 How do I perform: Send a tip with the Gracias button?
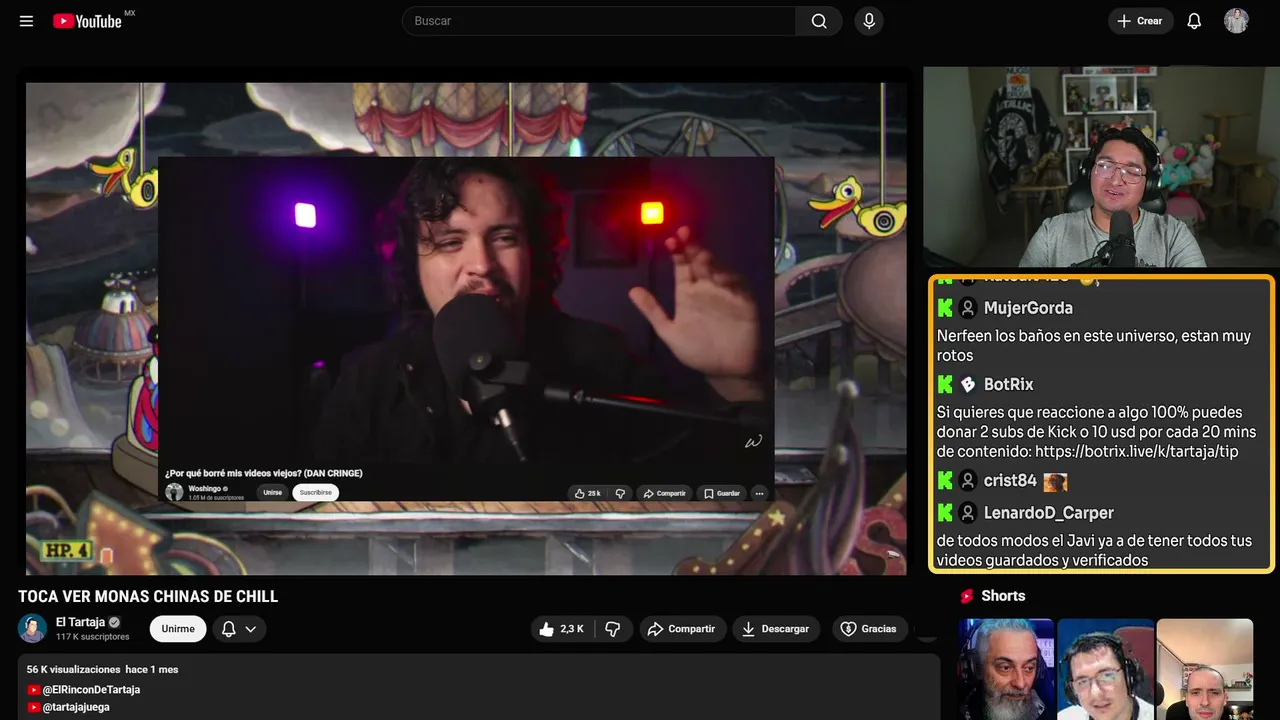tap(869, 629)
